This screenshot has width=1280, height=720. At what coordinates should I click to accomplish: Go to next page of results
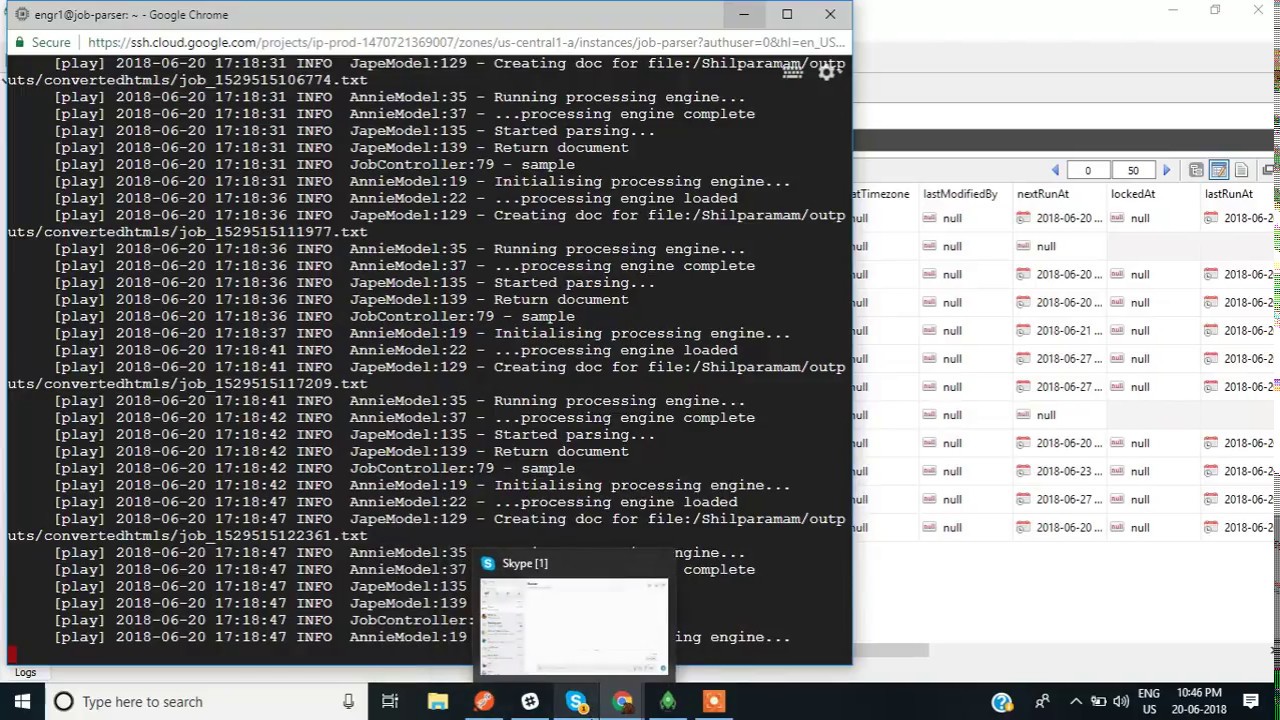(1166, 171)
